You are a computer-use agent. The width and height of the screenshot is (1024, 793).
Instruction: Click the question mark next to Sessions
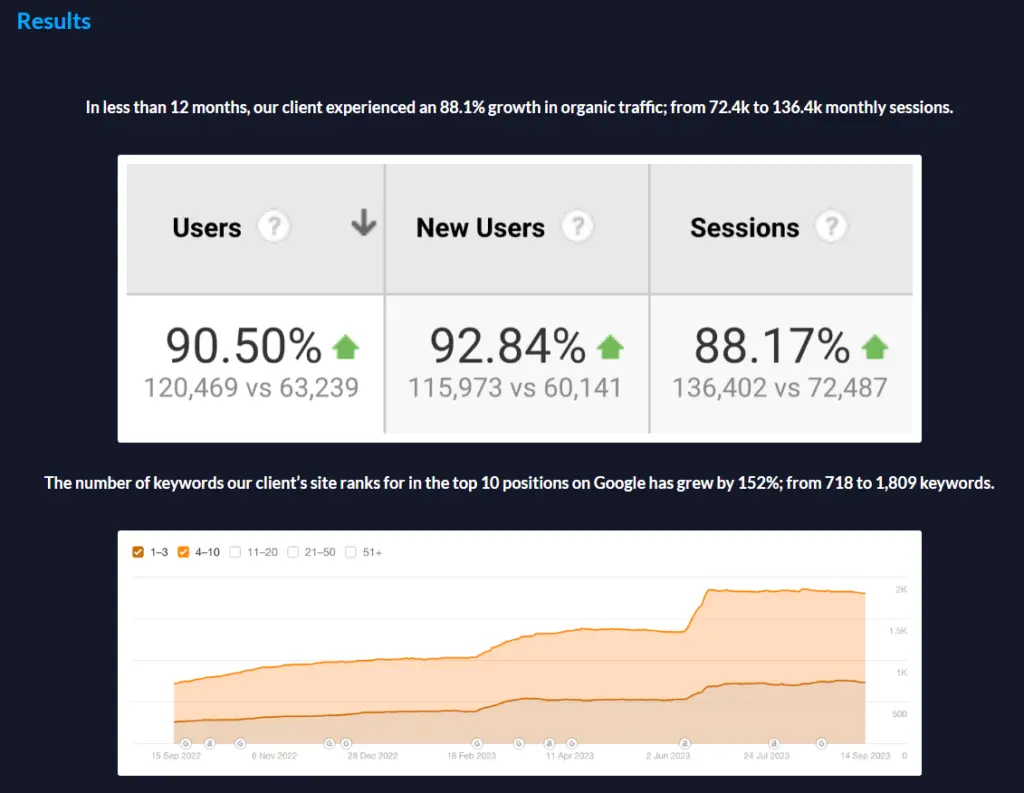click(x=830, y=227)
